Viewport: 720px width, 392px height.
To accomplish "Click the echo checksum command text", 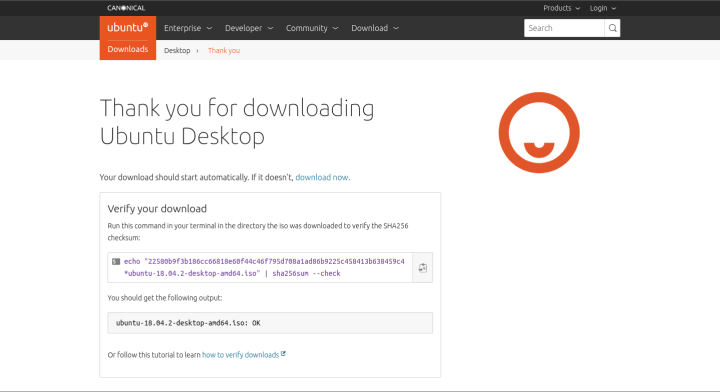I will pyautogui.click(x=264, y=267).
